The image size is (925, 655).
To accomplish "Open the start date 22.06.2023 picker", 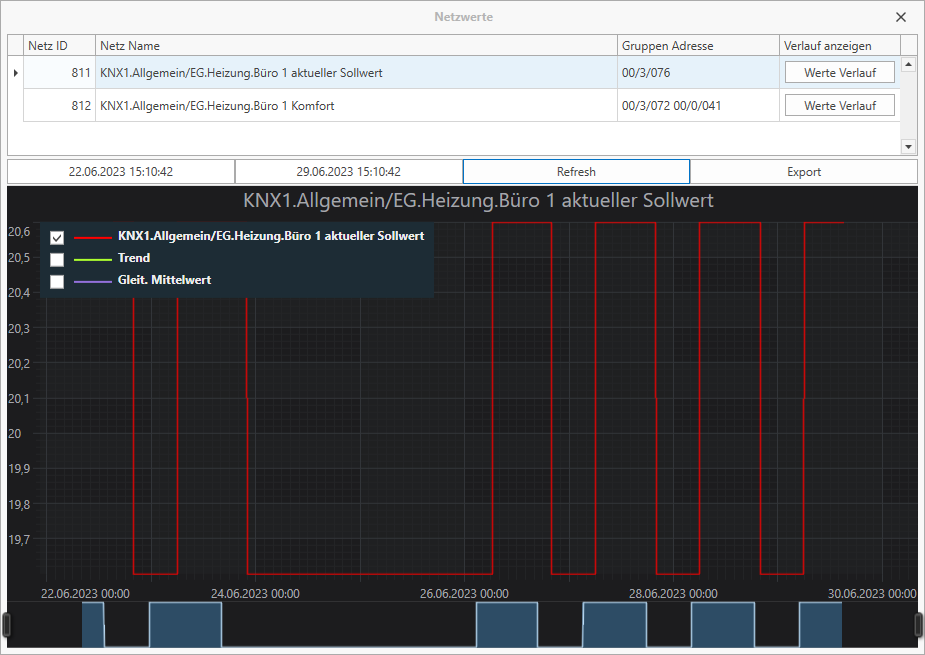I will [121, 172].
